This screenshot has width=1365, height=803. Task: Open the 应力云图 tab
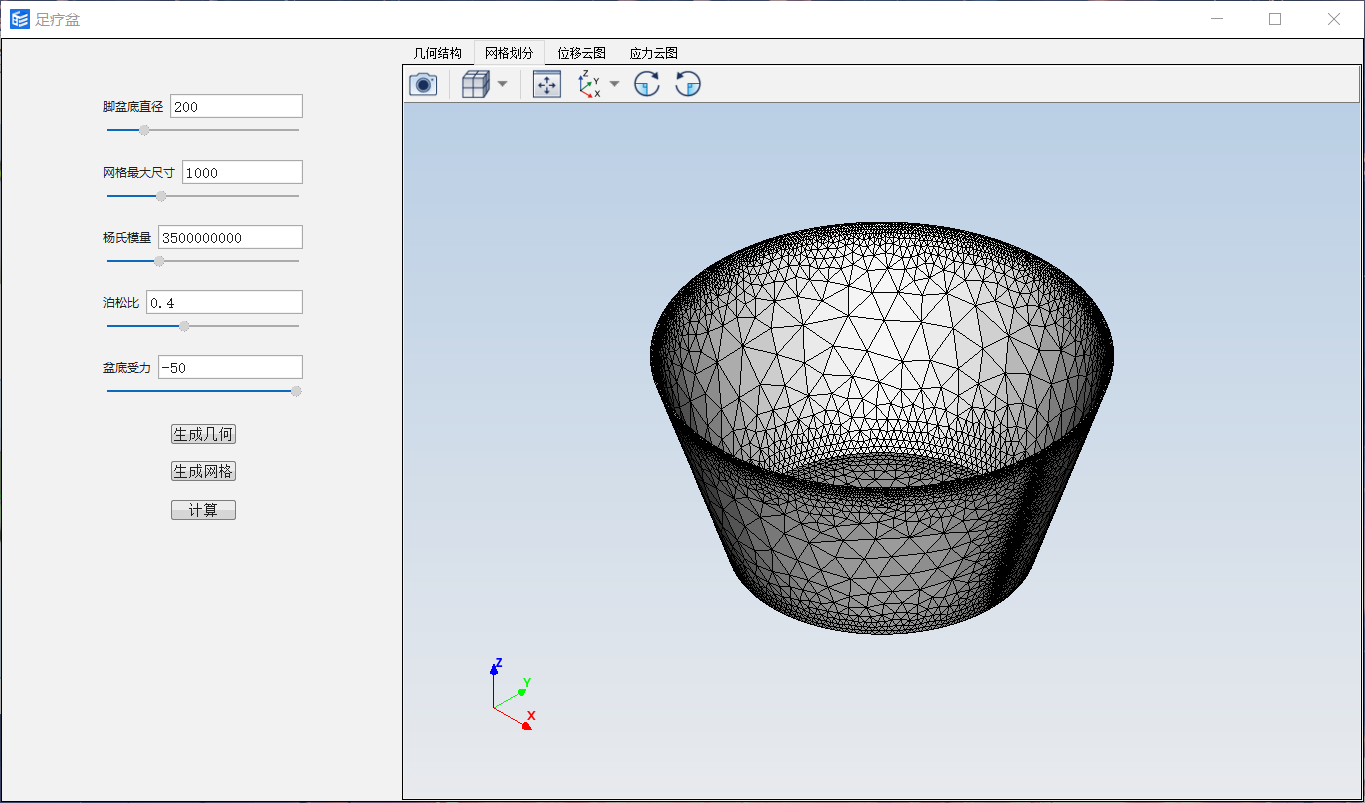pos(653,53)
